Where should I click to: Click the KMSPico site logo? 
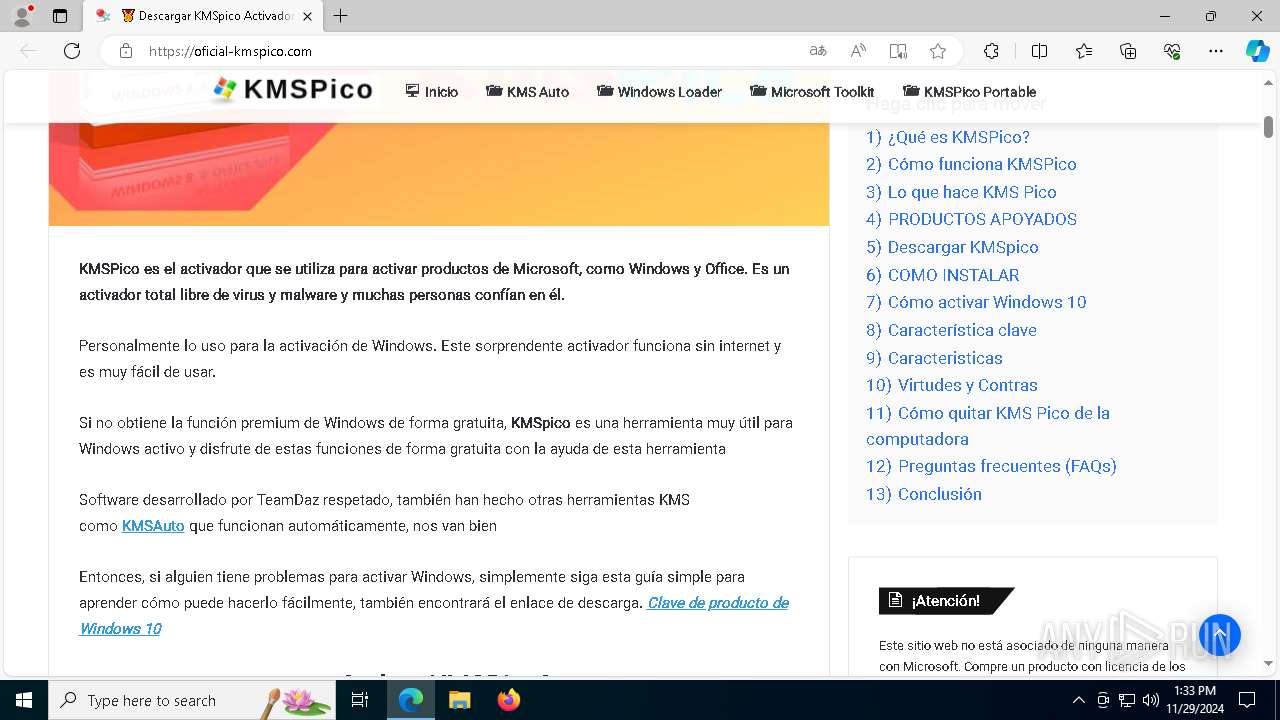coord(293,90)
